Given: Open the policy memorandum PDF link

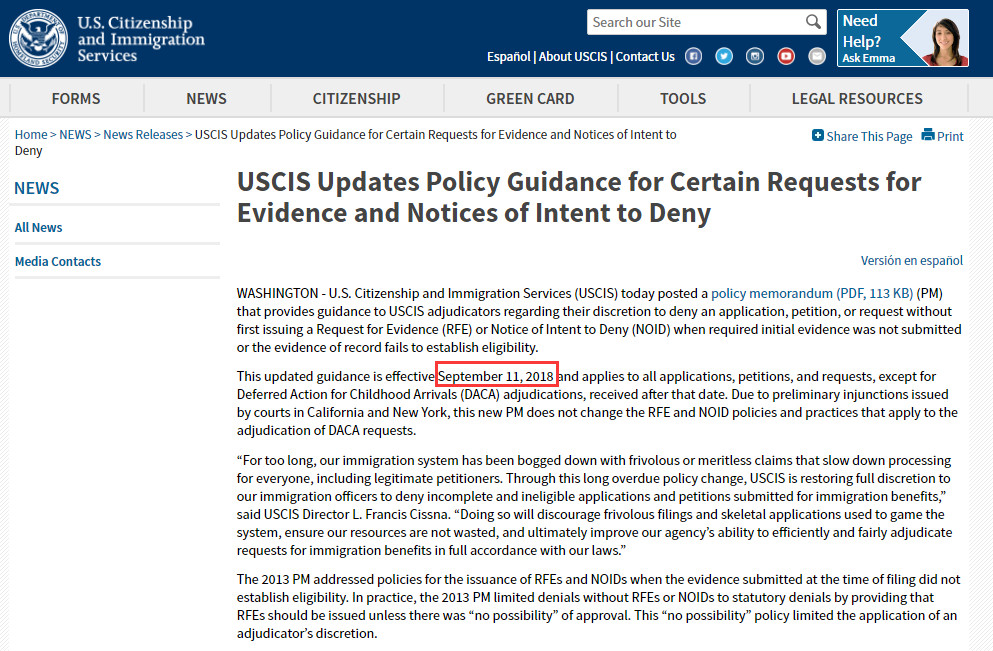Looking at the screenshot, I should pos(811,294).
